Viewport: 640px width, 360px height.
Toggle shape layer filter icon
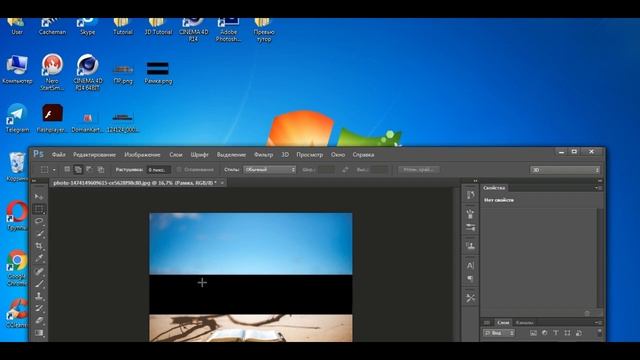[567, 333]
